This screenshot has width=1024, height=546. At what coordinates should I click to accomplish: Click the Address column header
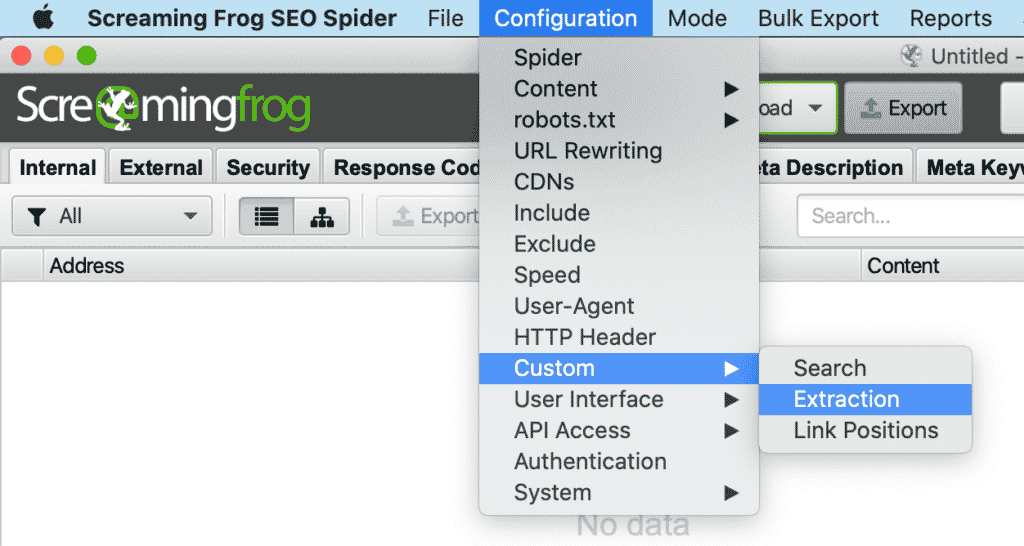[x=261, y=266]
